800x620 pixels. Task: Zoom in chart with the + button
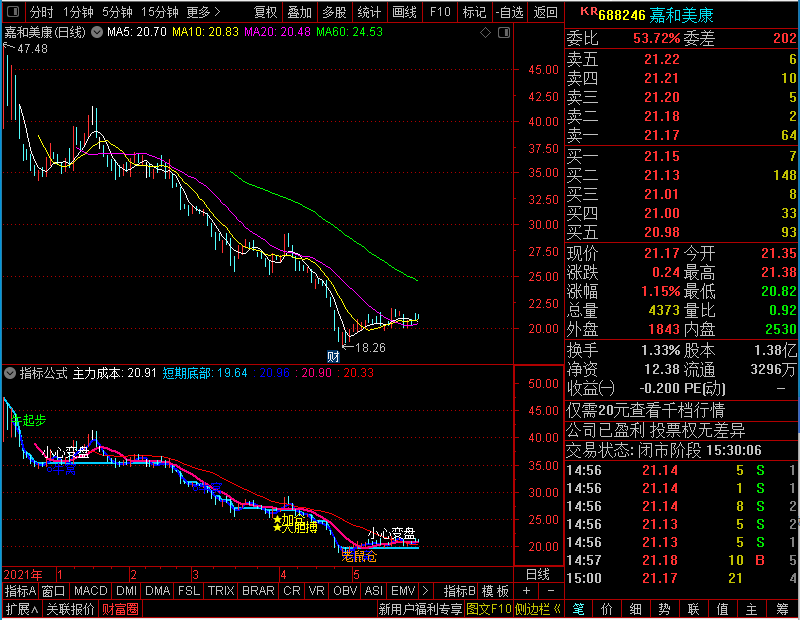coord(526,591)
